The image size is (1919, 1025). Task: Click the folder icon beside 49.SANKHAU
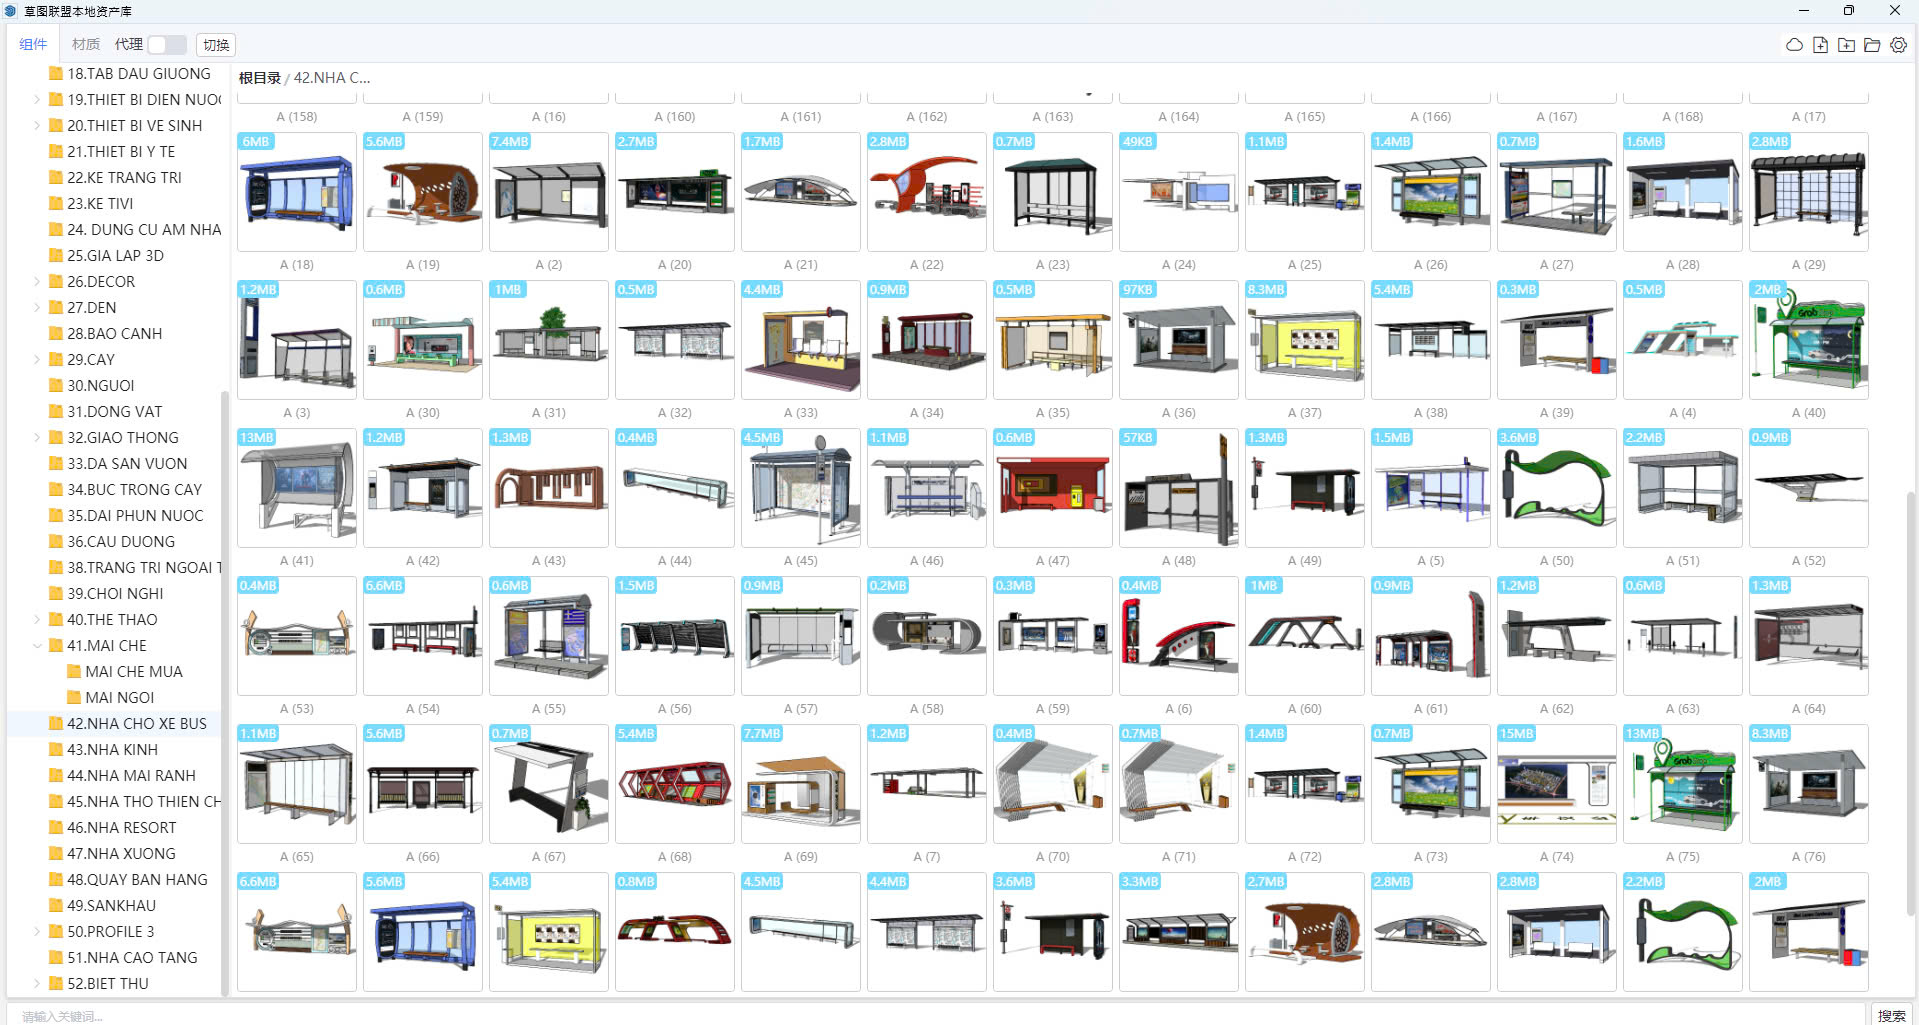pyautogui.click(x=56, y=906)
